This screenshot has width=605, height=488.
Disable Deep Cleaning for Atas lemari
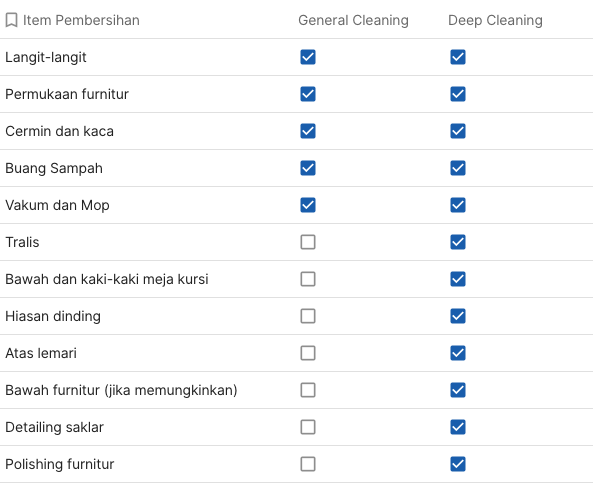tap(458, 353)
